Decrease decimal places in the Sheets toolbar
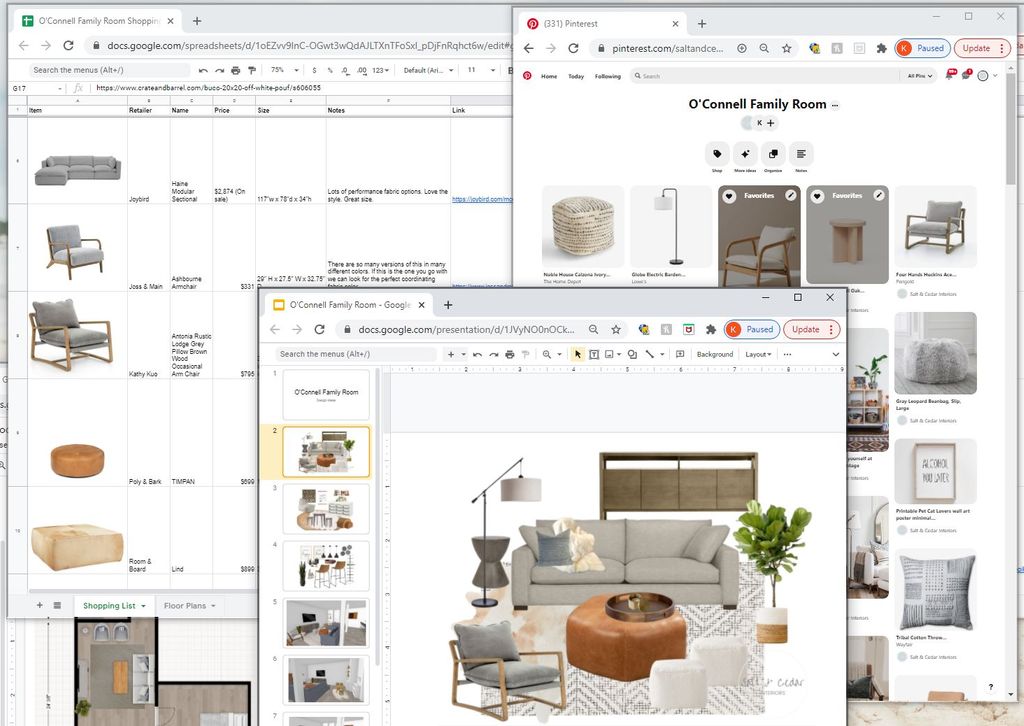Viewport: 1024px width, 726px height. click(x=345, y=70)
